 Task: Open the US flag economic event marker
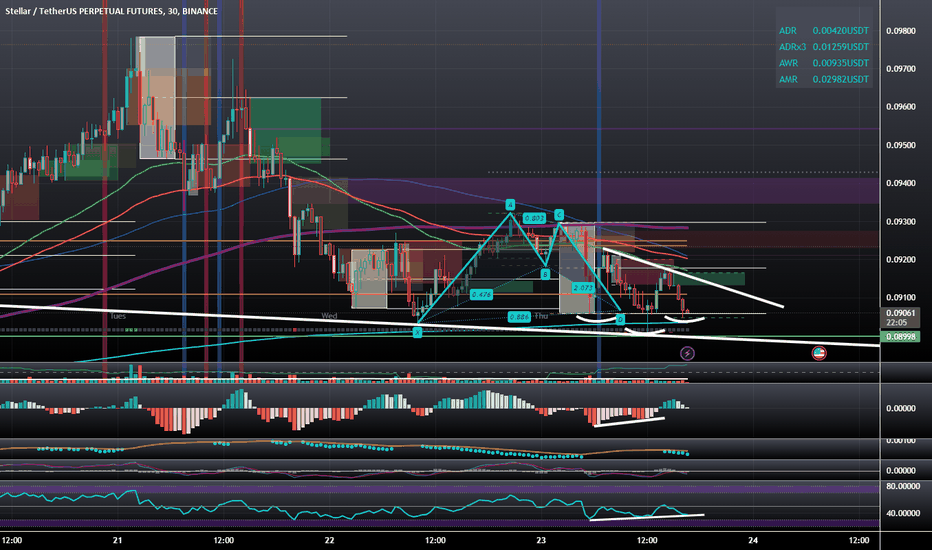click(819, 353)
